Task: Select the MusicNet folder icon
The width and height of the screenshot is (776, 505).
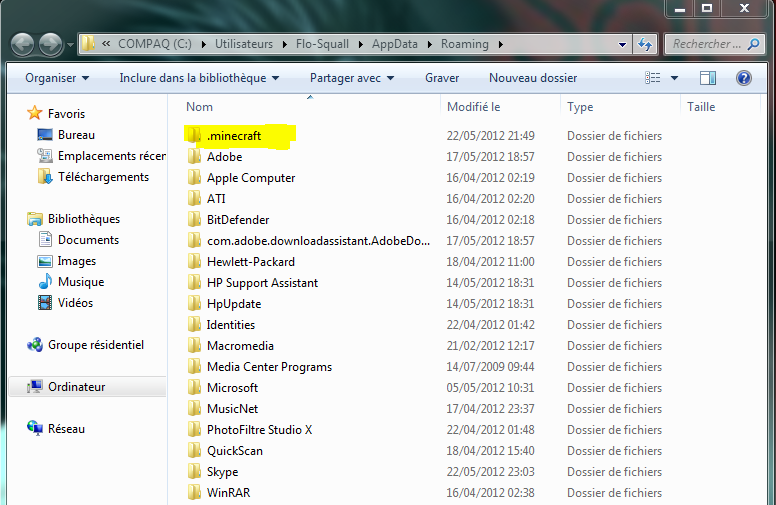Action: [x=194, y=408]
